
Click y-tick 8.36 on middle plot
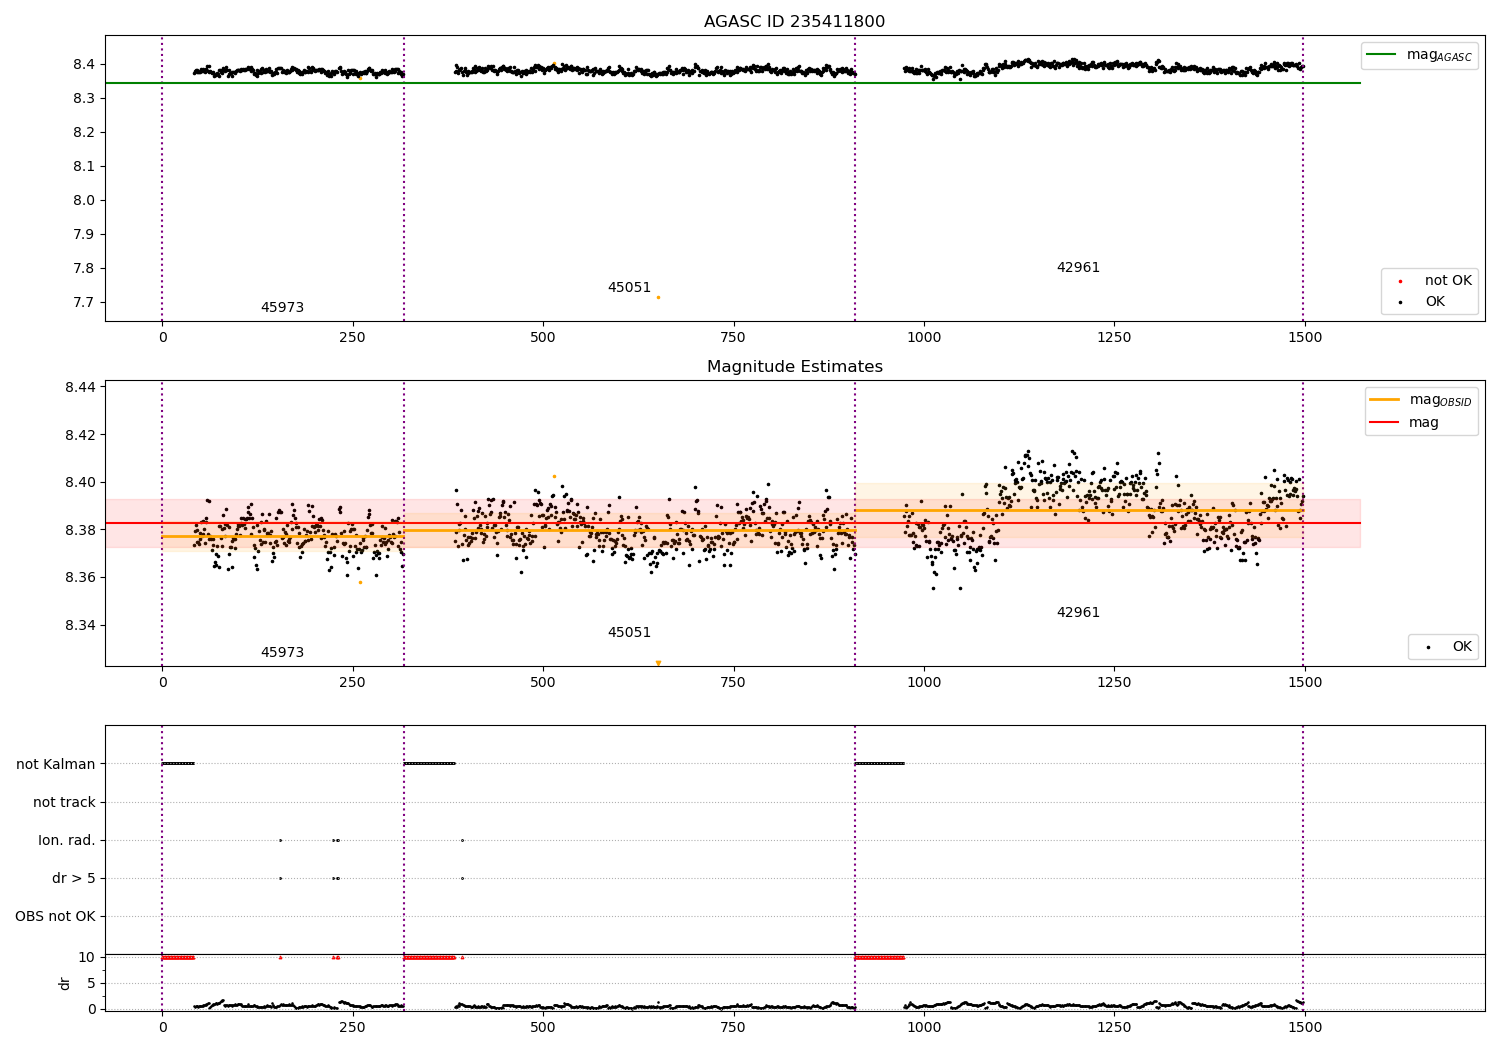coord(80,578)
